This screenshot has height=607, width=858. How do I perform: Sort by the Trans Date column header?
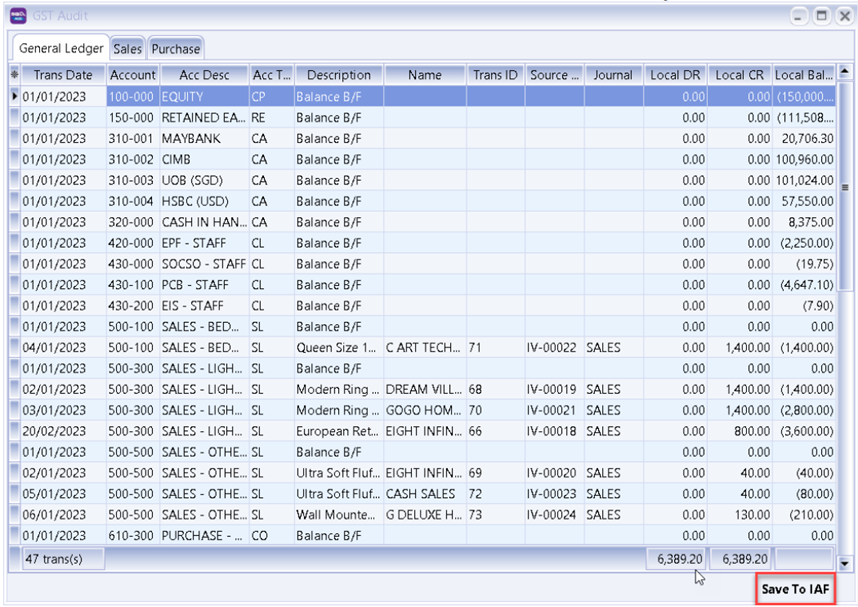(x=63, y=75)
